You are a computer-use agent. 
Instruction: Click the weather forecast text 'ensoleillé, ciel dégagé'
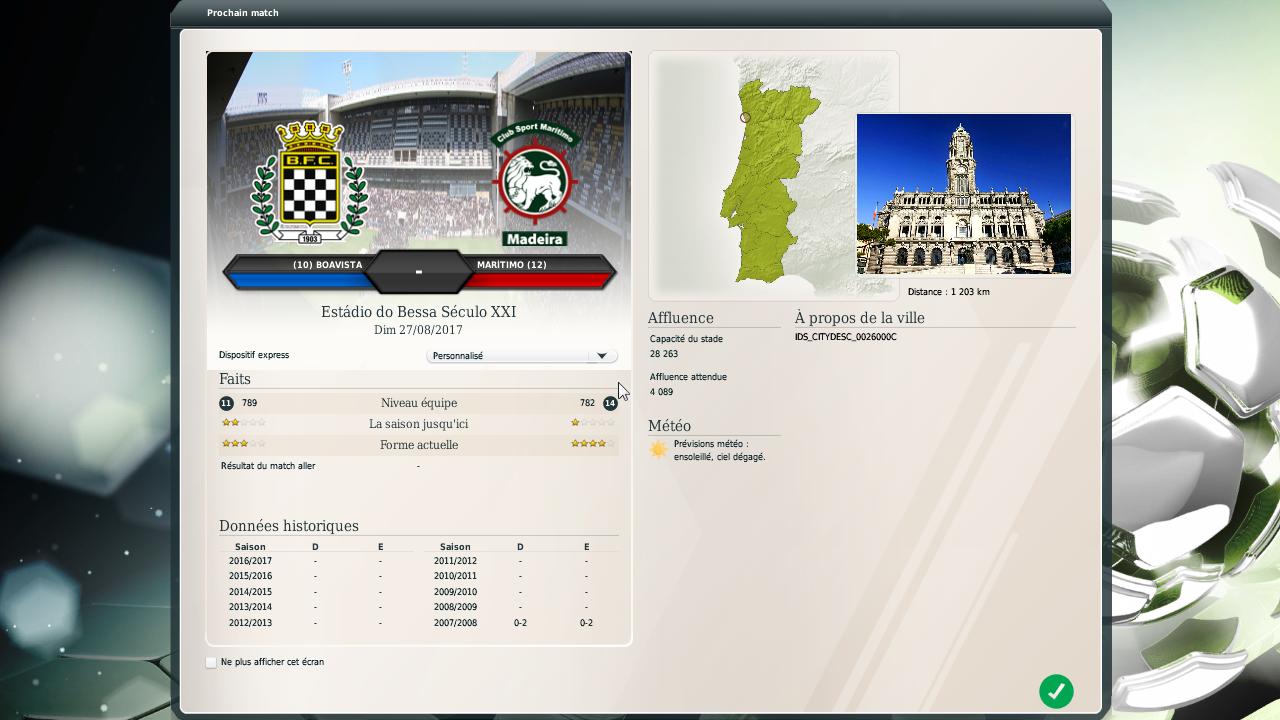click(720, 457)
